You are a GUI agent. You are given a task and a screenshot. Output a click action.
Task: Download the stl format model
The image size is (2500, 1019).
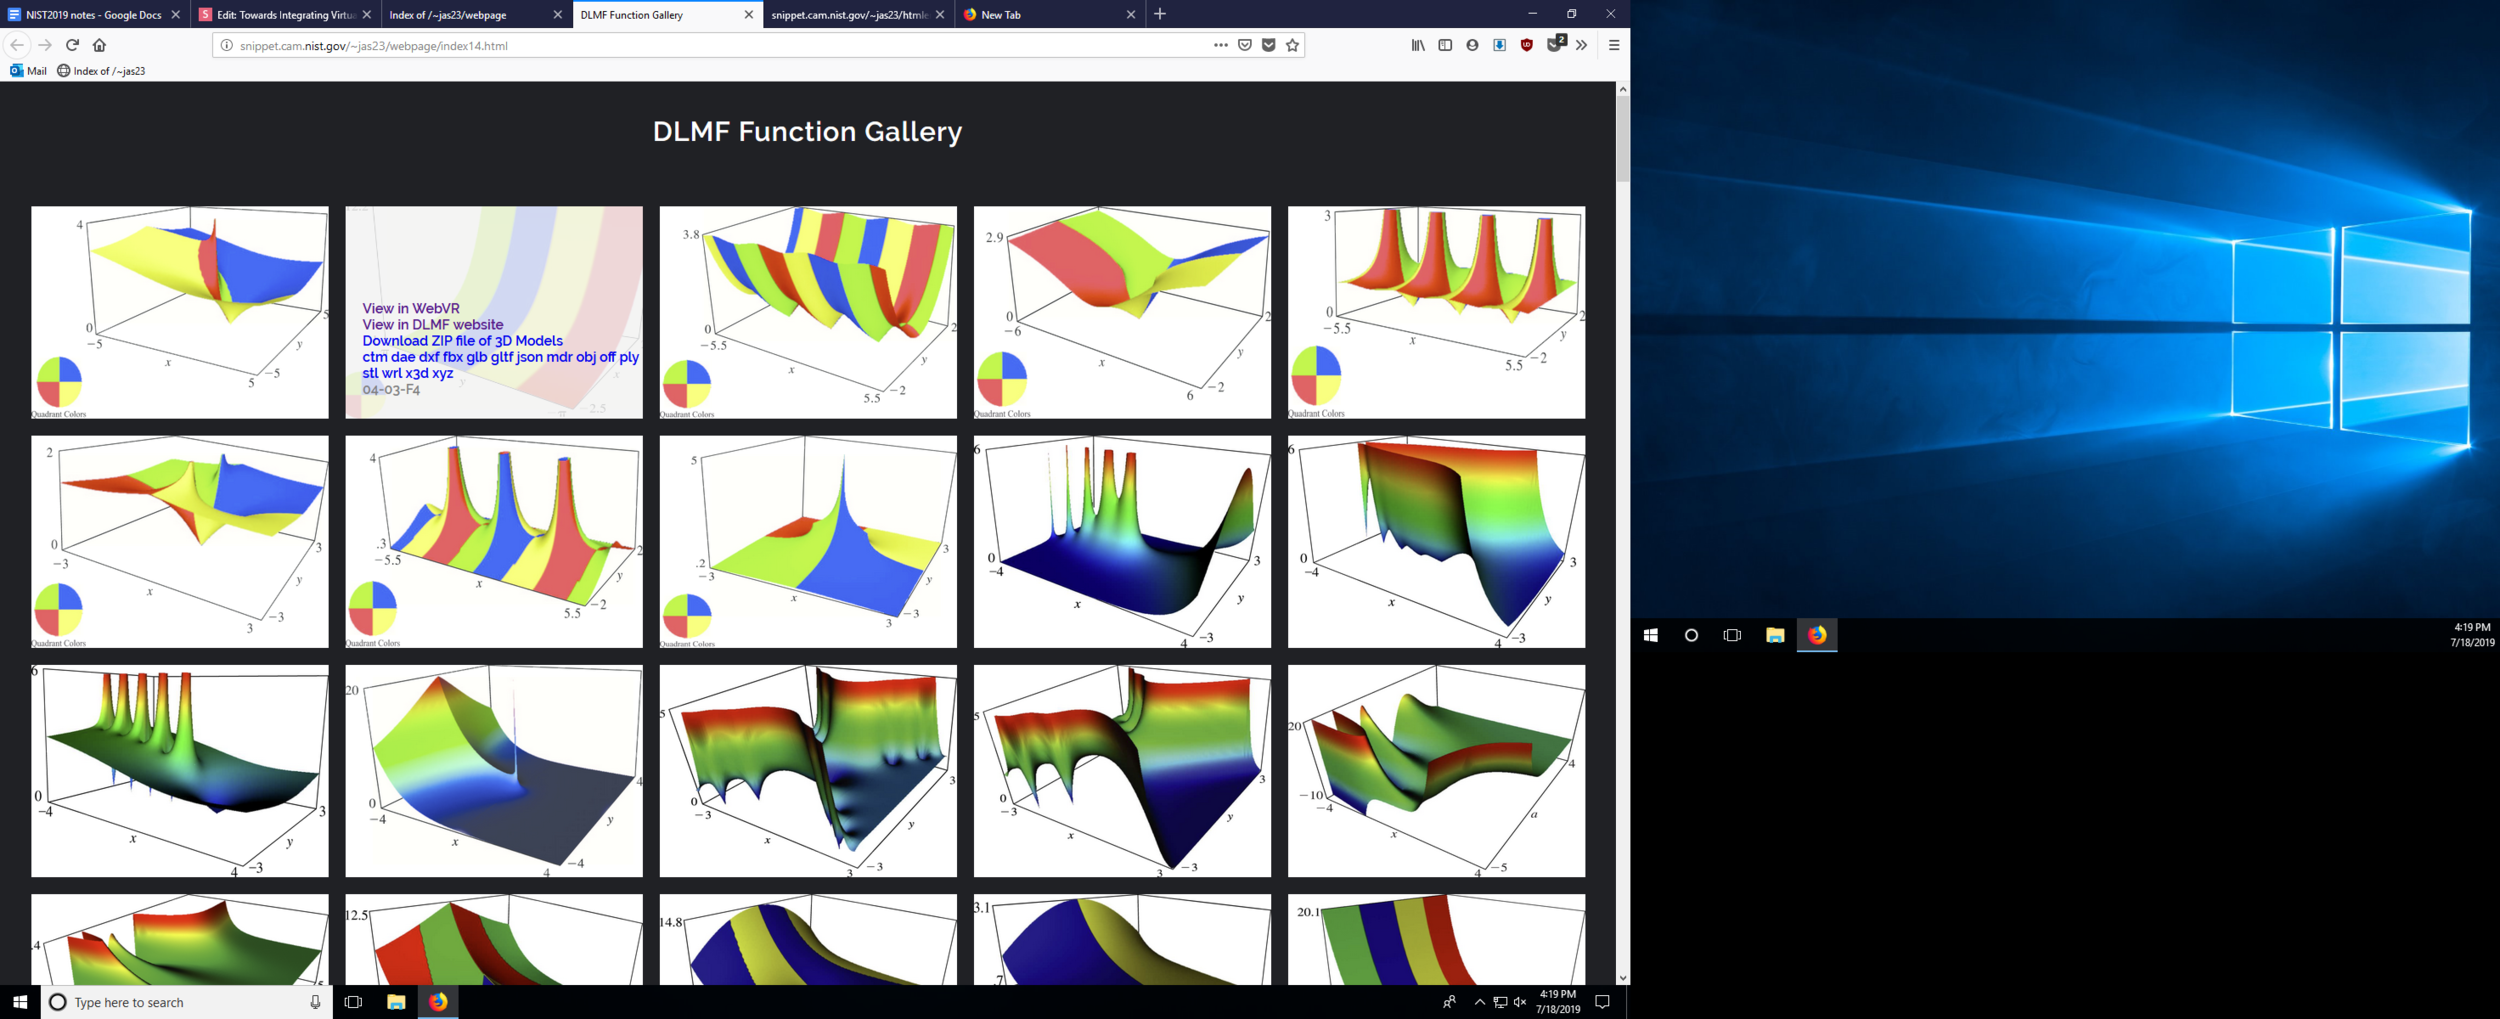coord(370,373)
